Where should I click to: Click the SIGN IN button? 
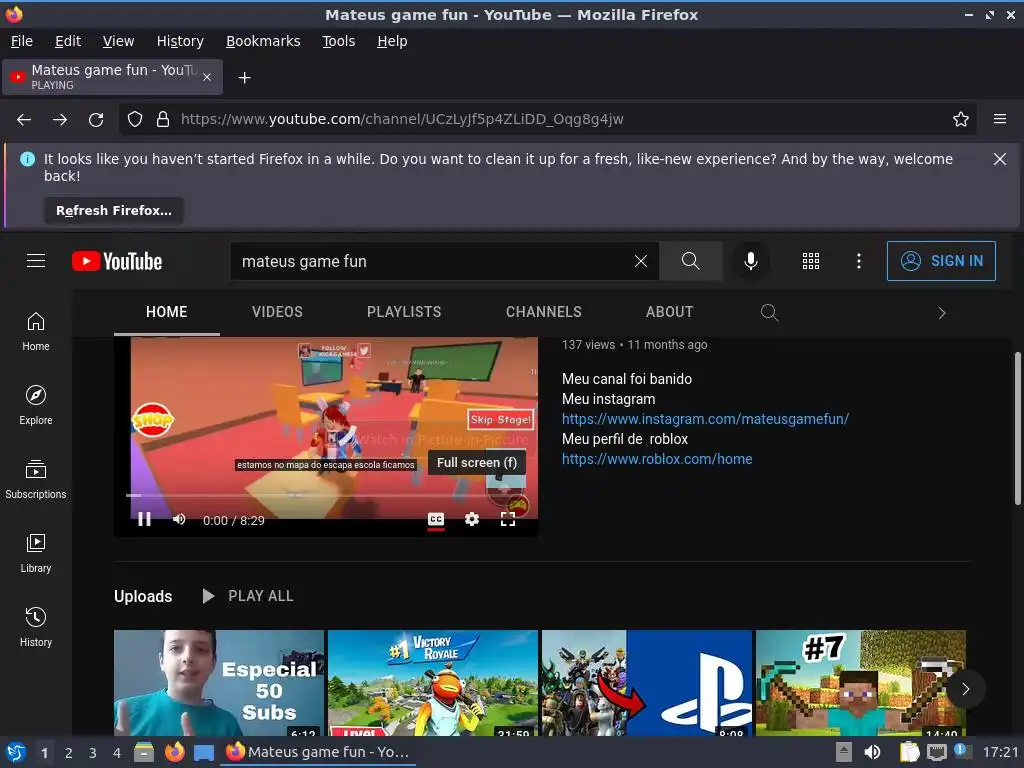pos(941,261)
